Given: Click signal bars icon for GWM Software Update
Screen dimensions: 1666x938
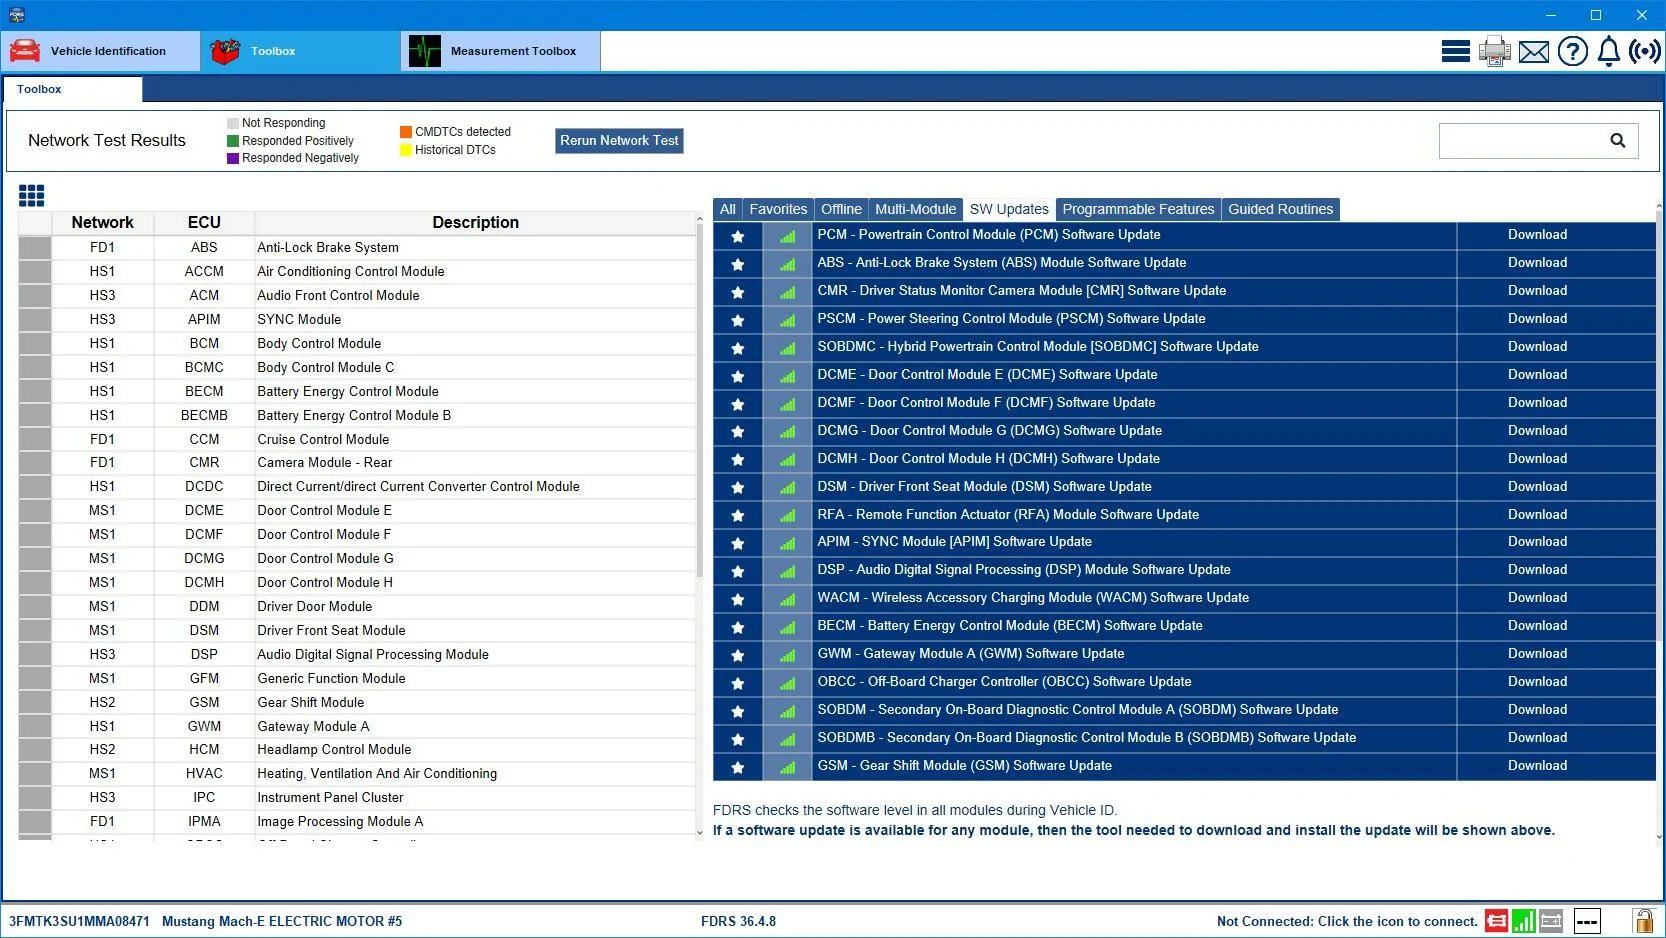Looking at the screenshot, I should (788, 655).
